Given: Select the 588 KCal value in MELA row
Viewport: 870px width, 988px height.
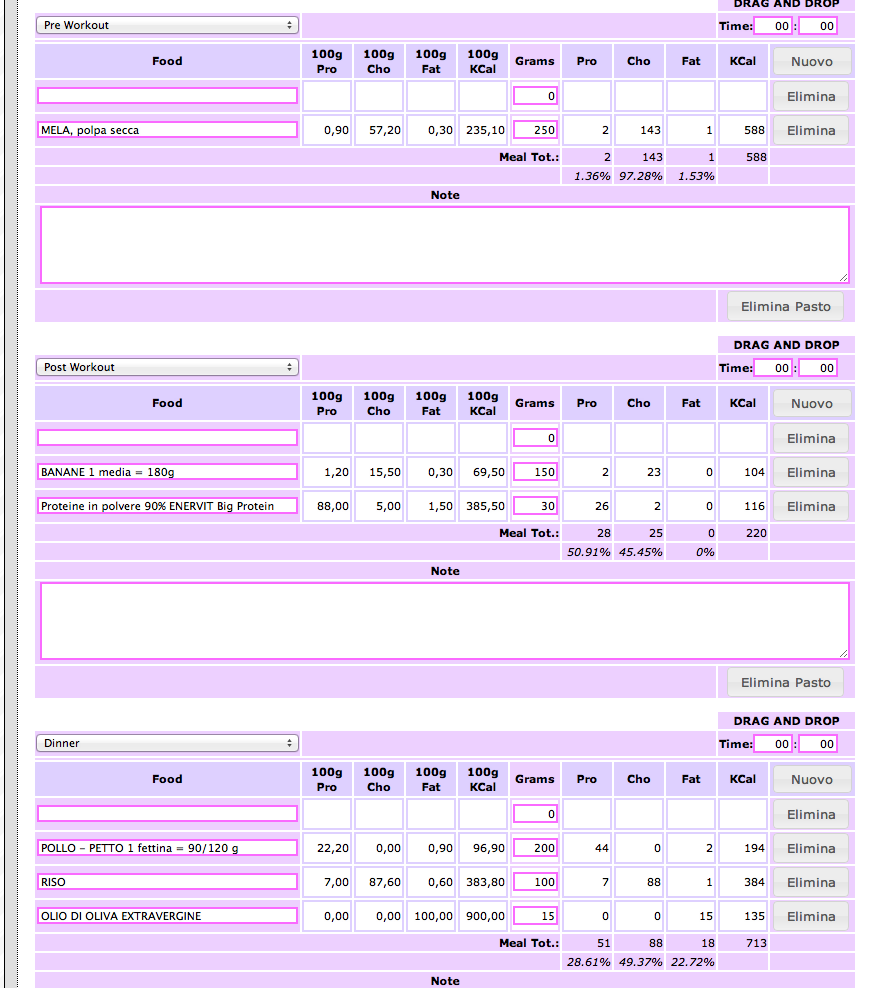Looking at the screenshot, I should pos(754,130).
